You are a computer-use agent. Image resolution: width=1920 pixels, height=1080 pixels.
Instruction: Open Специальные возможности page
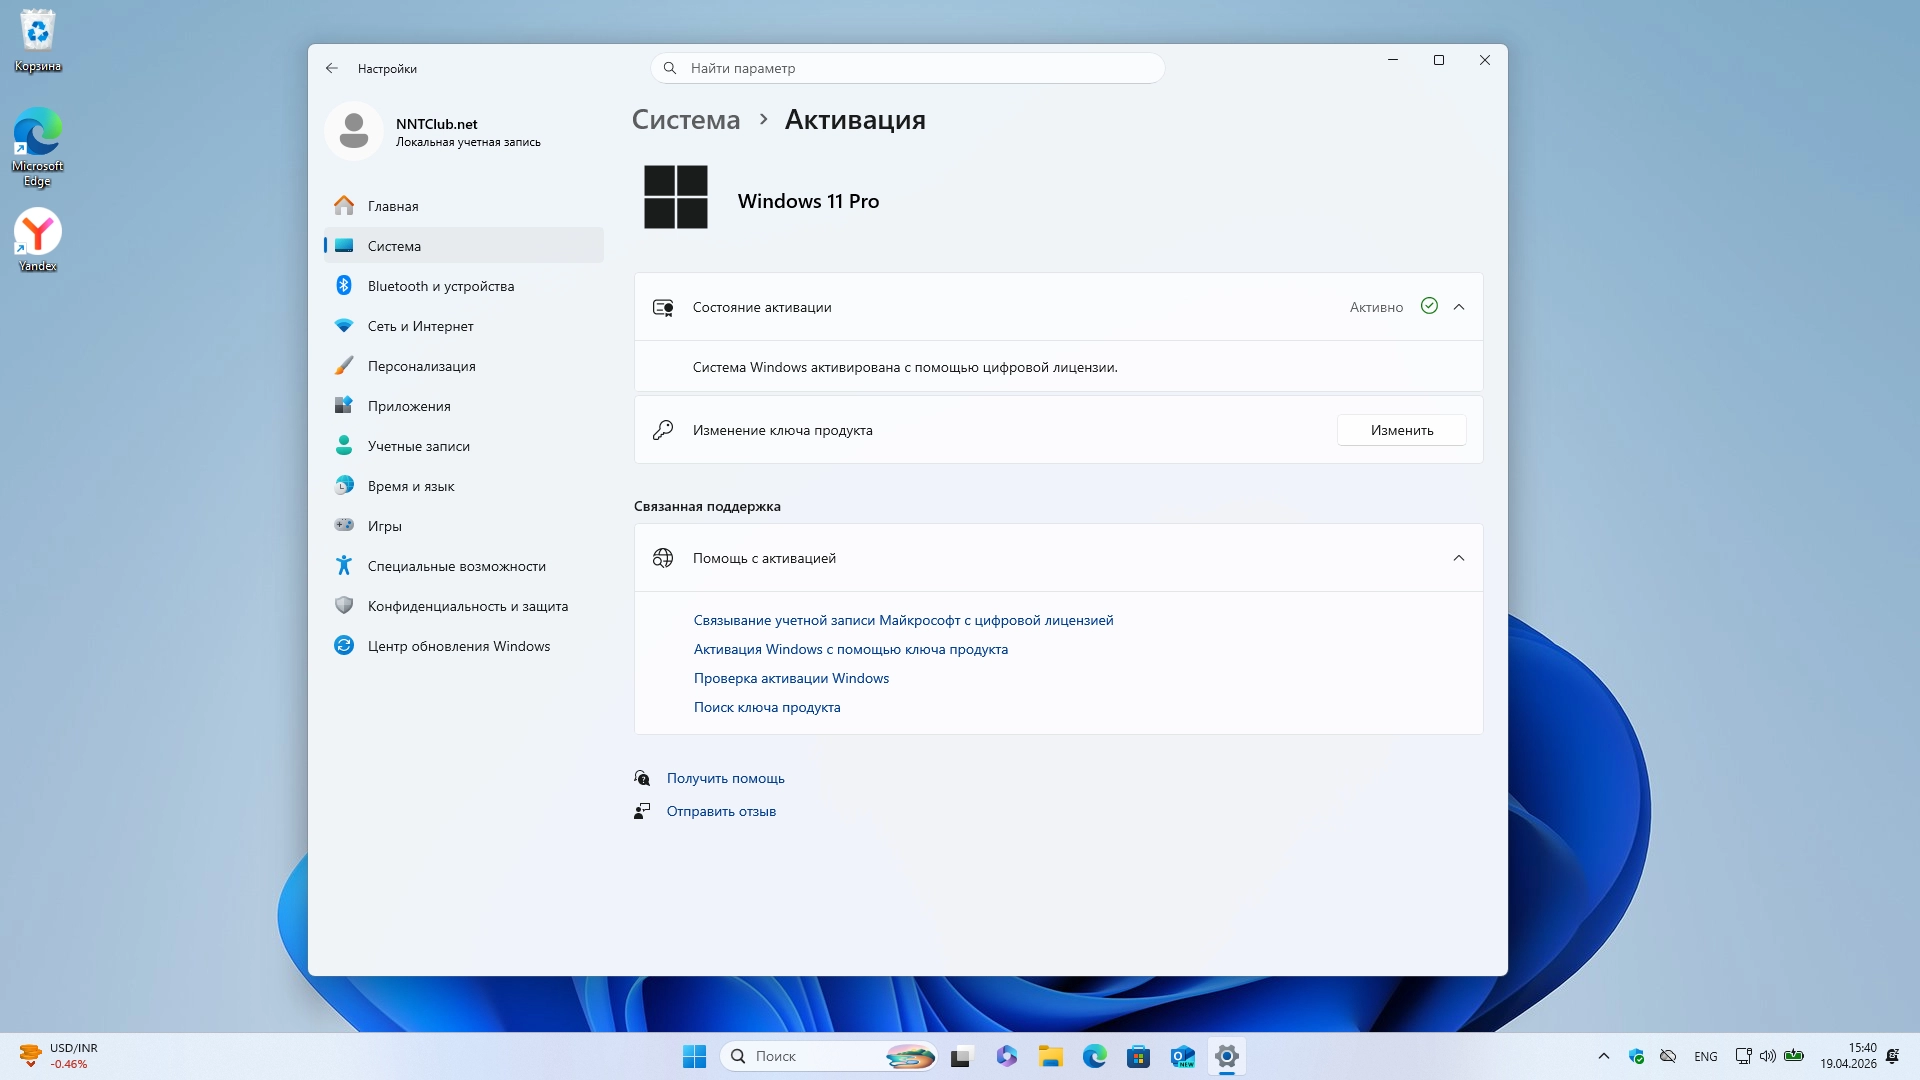[456, 566]
